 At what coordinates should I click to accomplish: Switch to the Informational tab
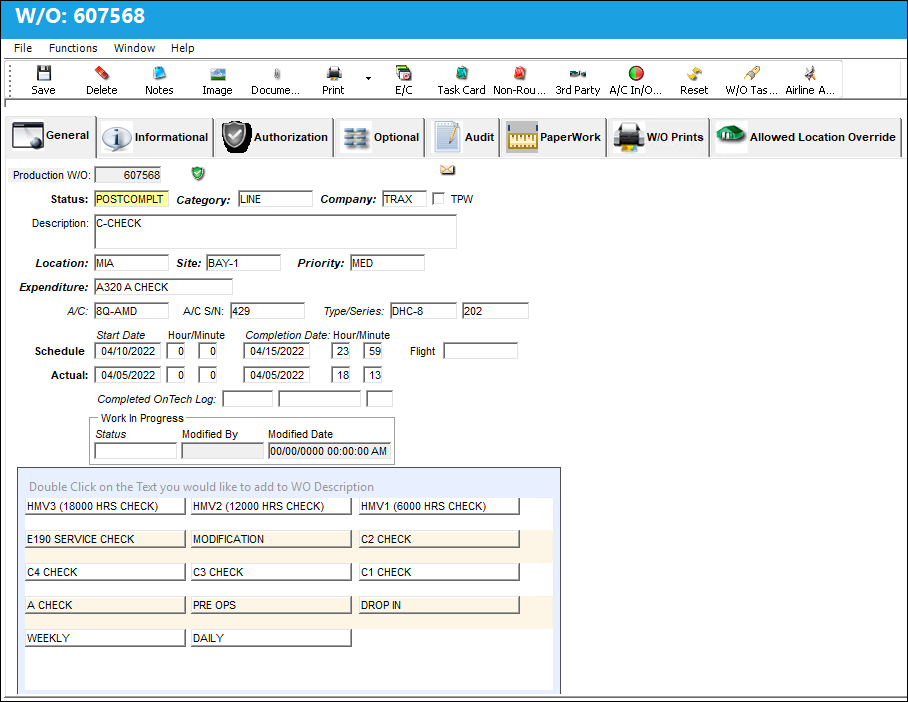155,137
